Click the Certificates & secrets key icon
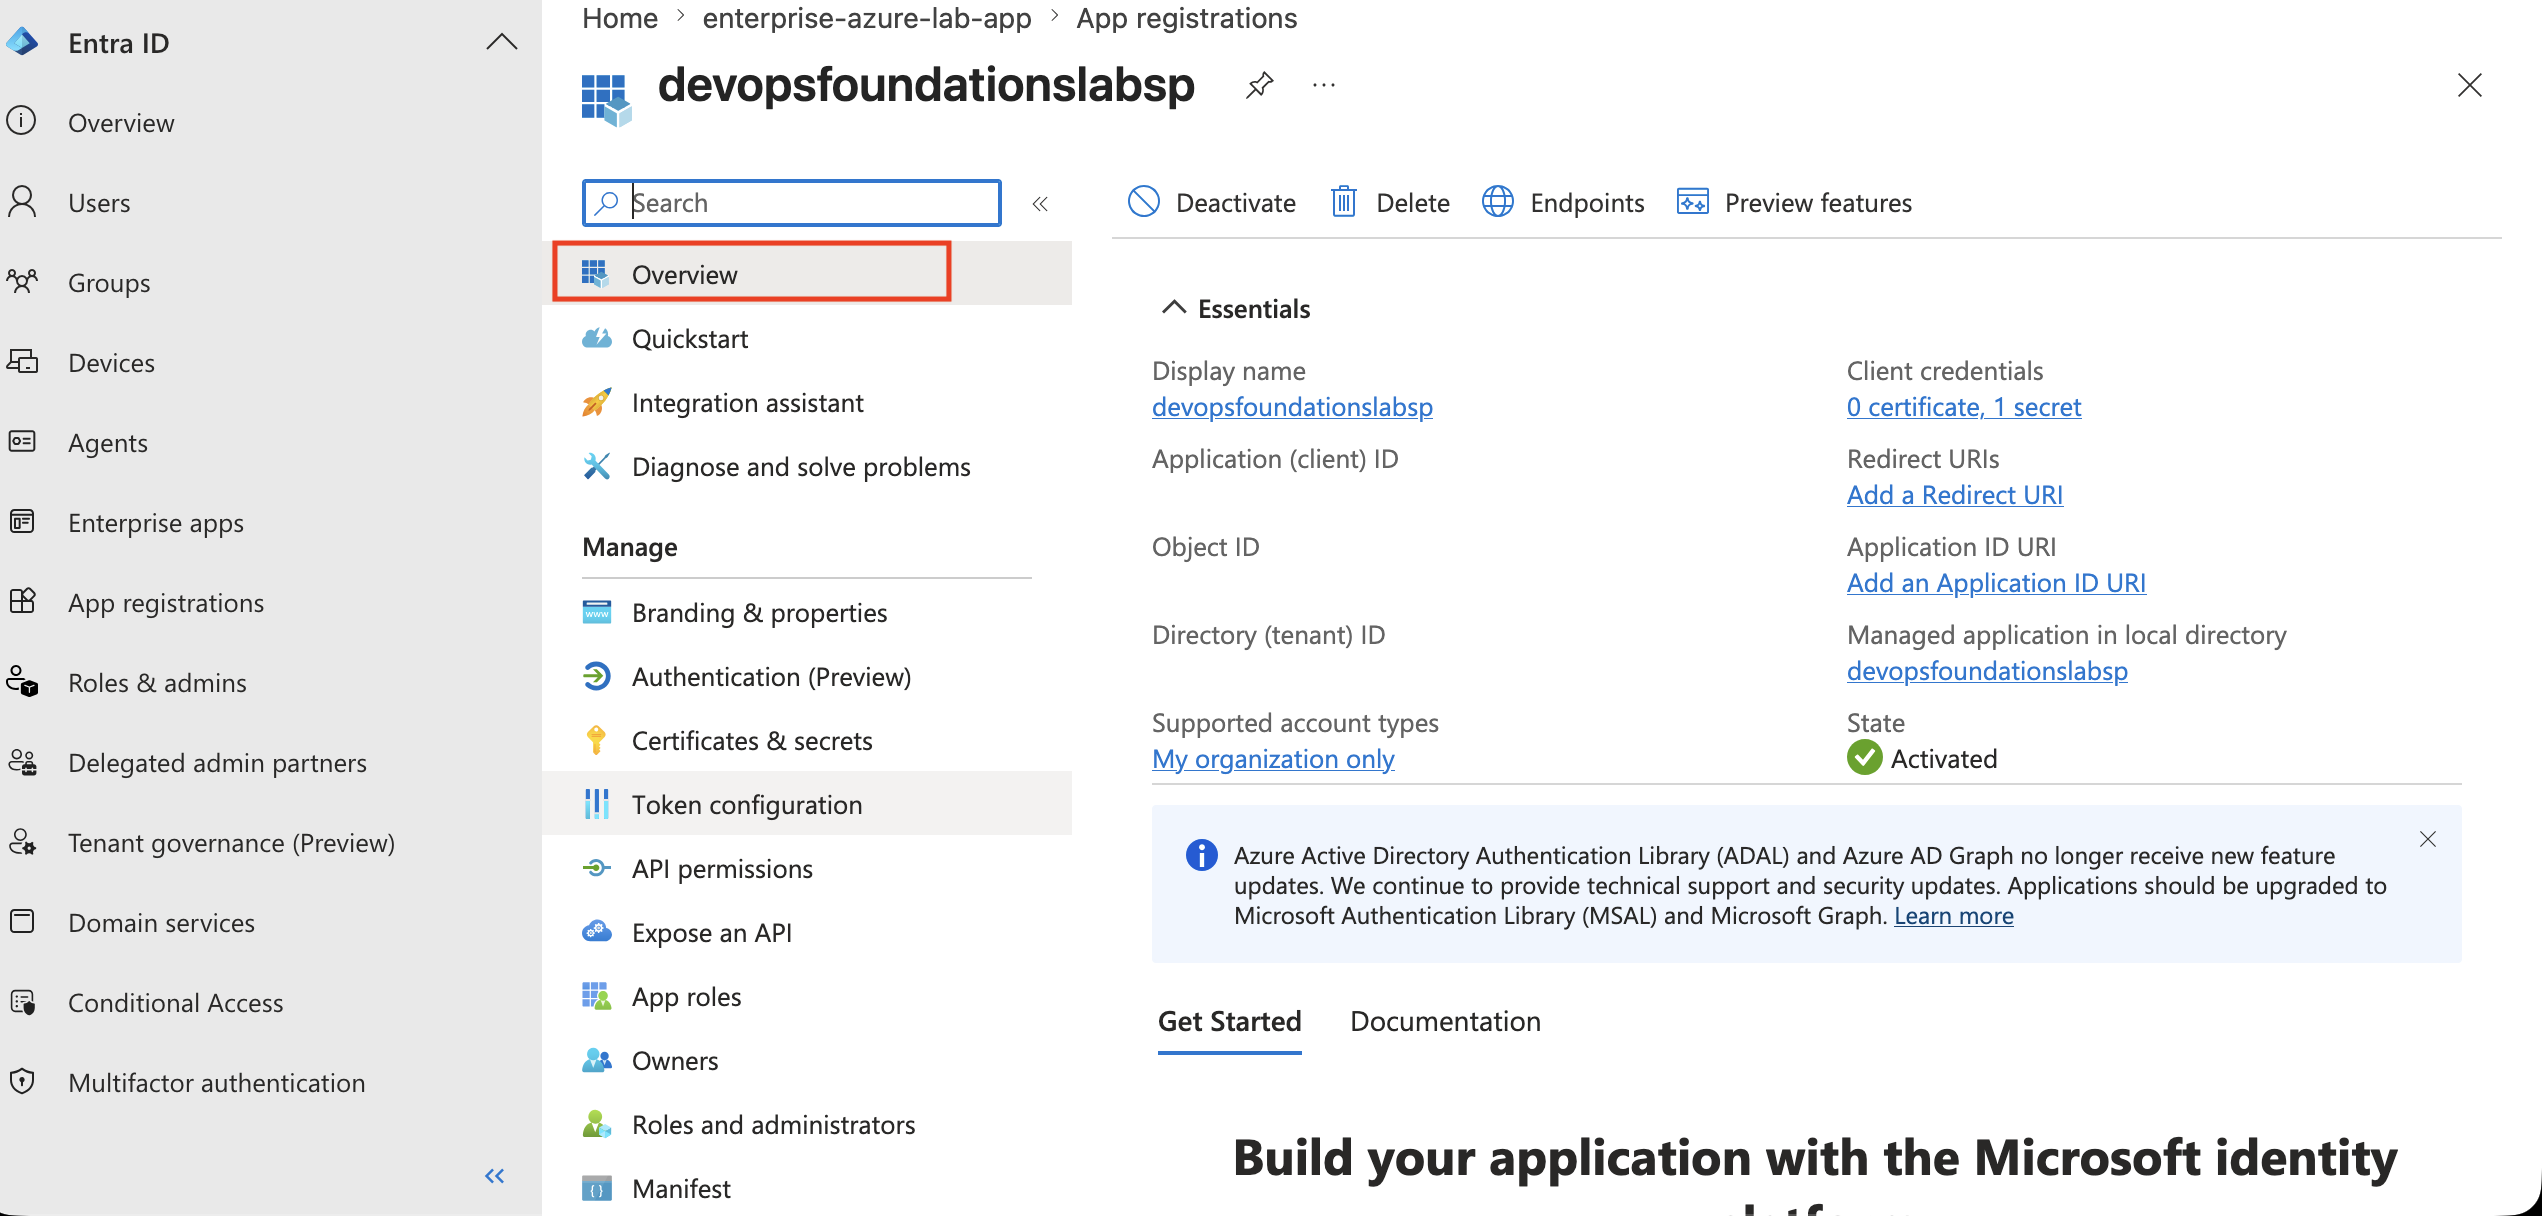 coord(597,740)
